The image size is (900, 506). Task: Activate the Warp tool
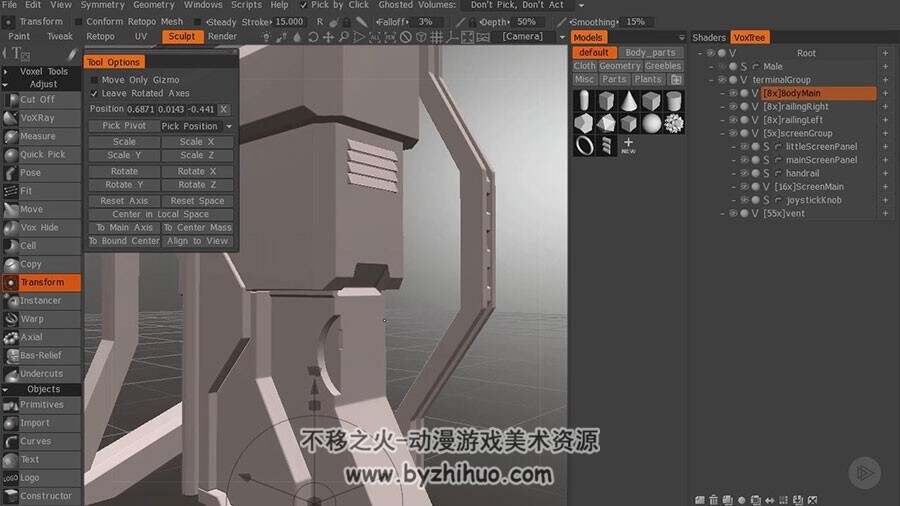(x=40, y=319)
